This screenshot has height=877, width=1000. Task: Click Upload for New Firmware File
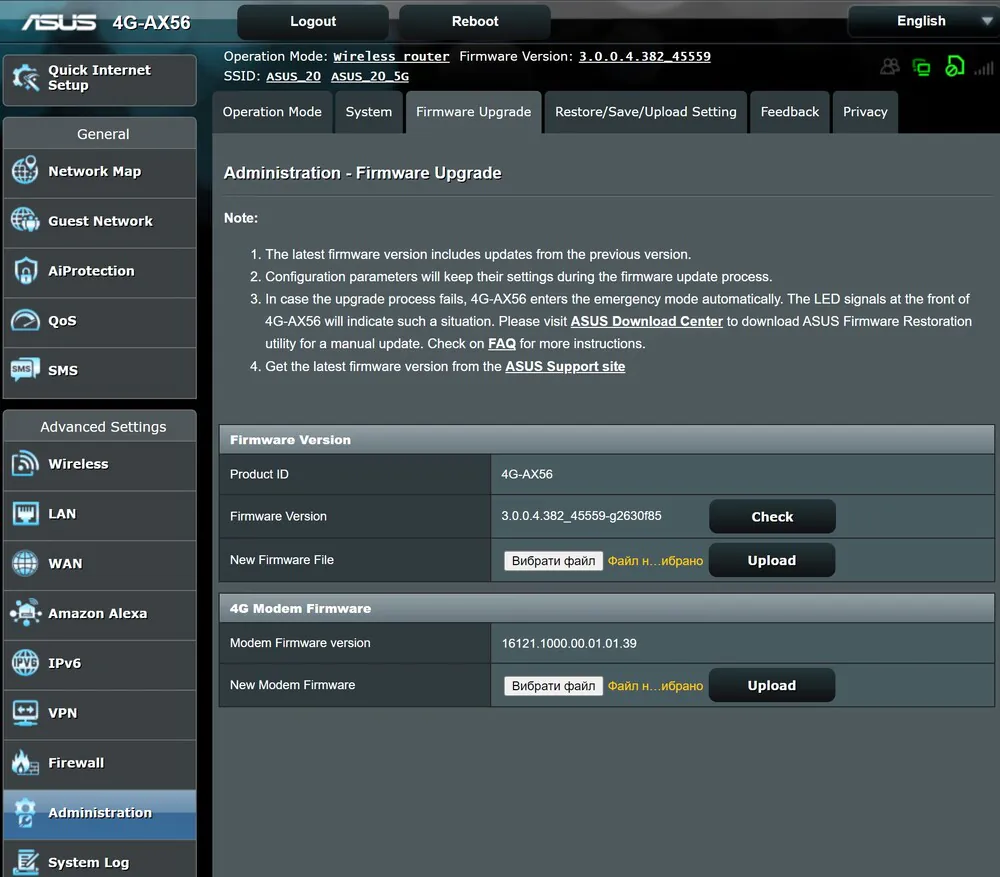point(772,560)
